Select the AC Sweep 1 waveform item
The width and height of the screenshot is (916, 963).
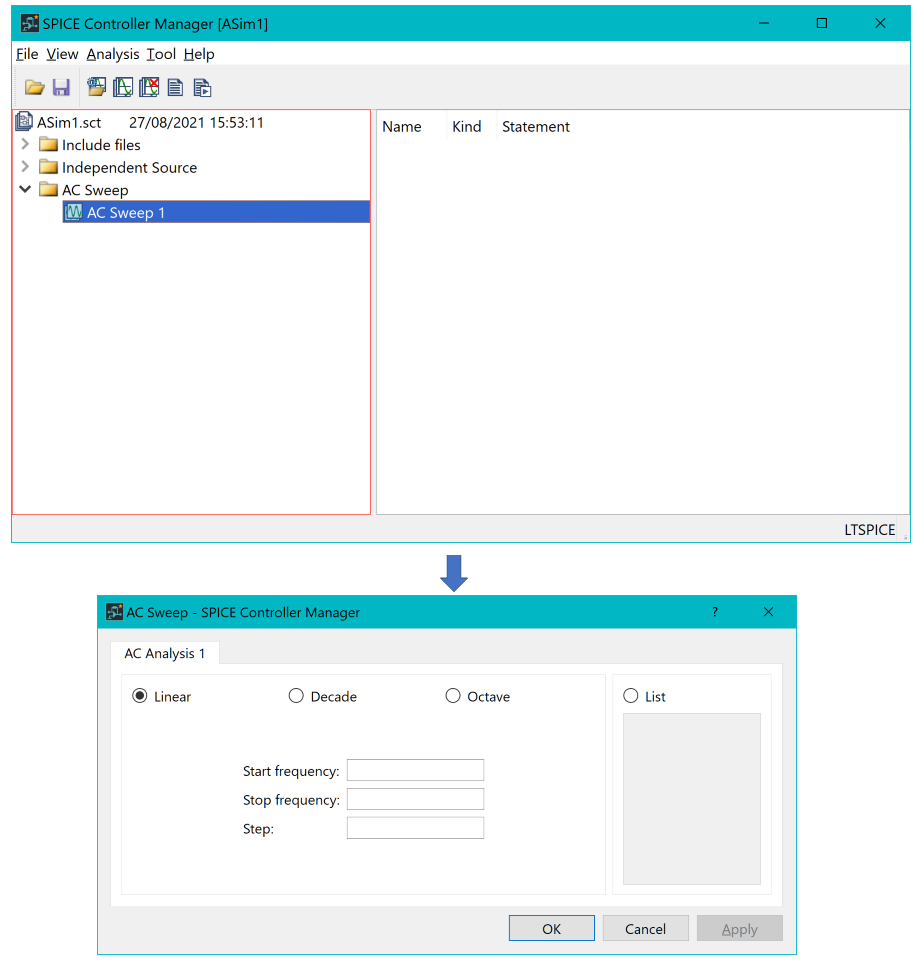click(x=125, y=212)
